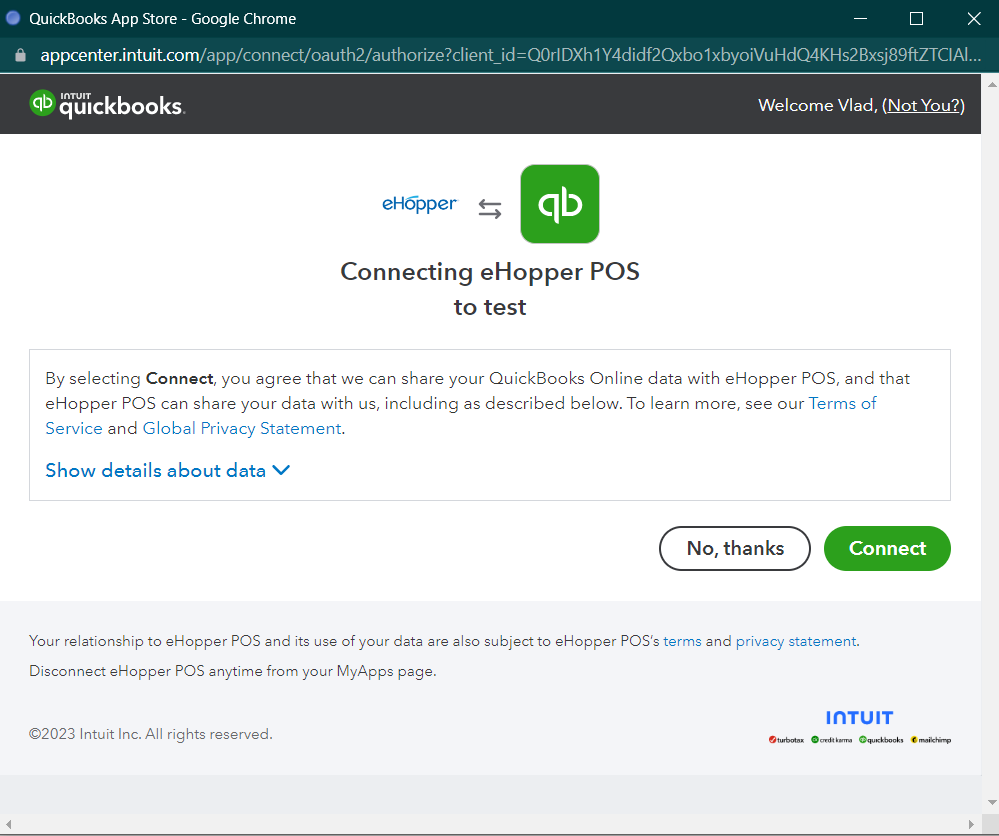Open eHopper POS's terms link

click(x=682, y=641)
